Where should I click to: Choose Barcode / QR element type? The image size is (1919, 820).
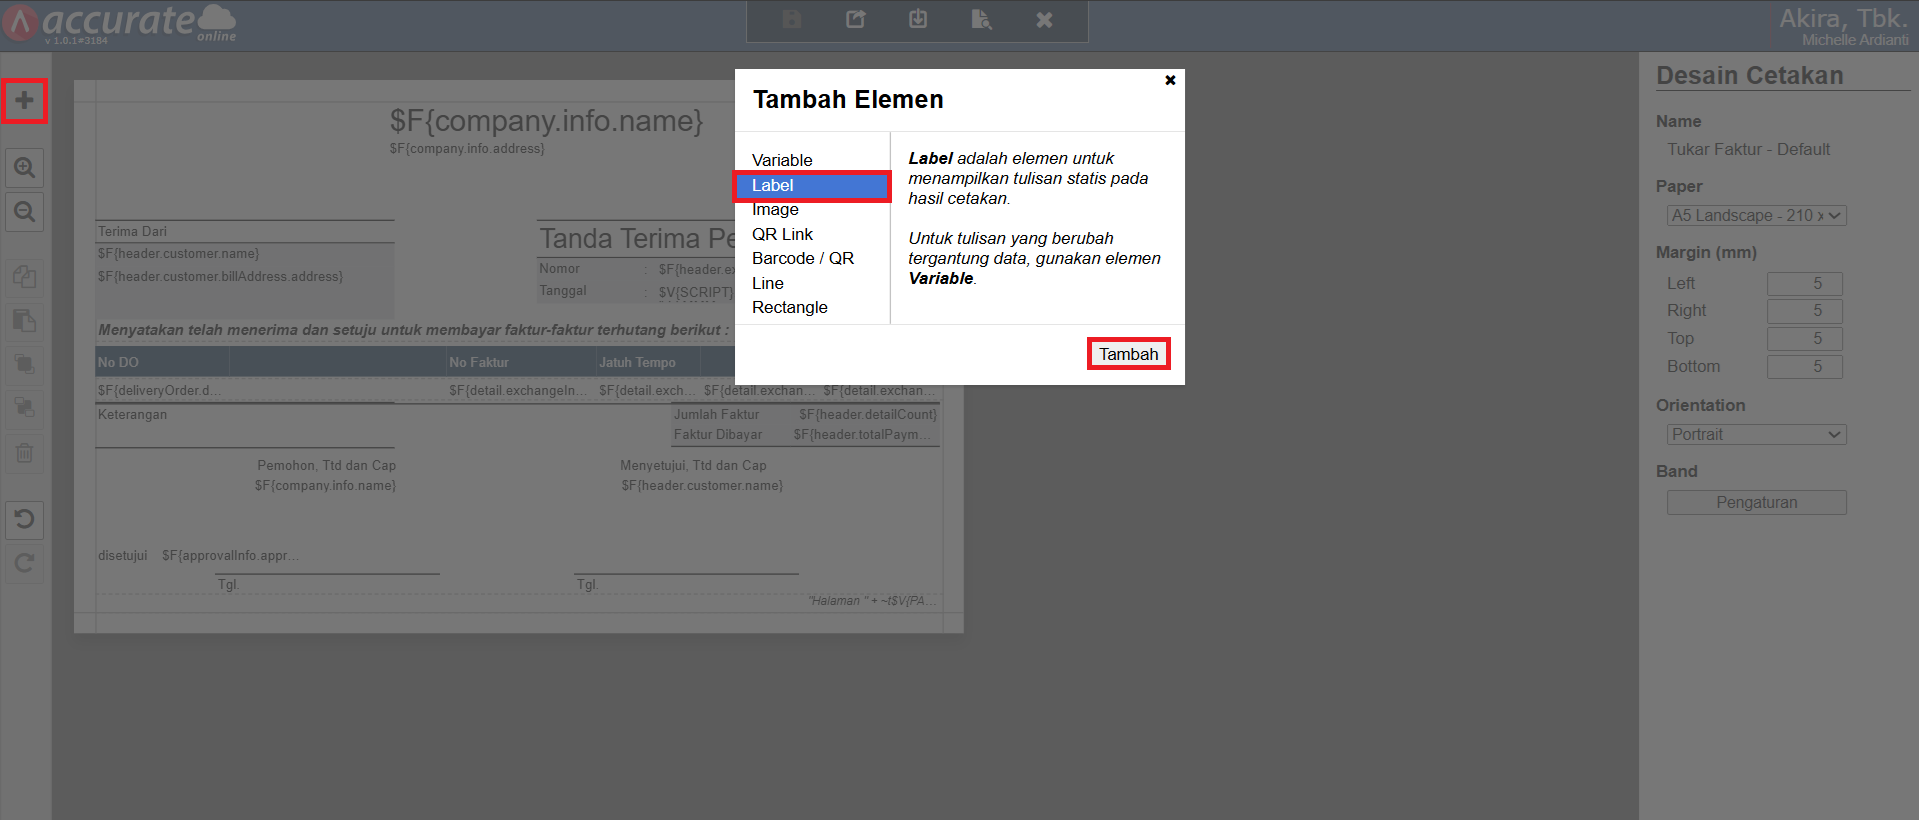click(802, 259)
